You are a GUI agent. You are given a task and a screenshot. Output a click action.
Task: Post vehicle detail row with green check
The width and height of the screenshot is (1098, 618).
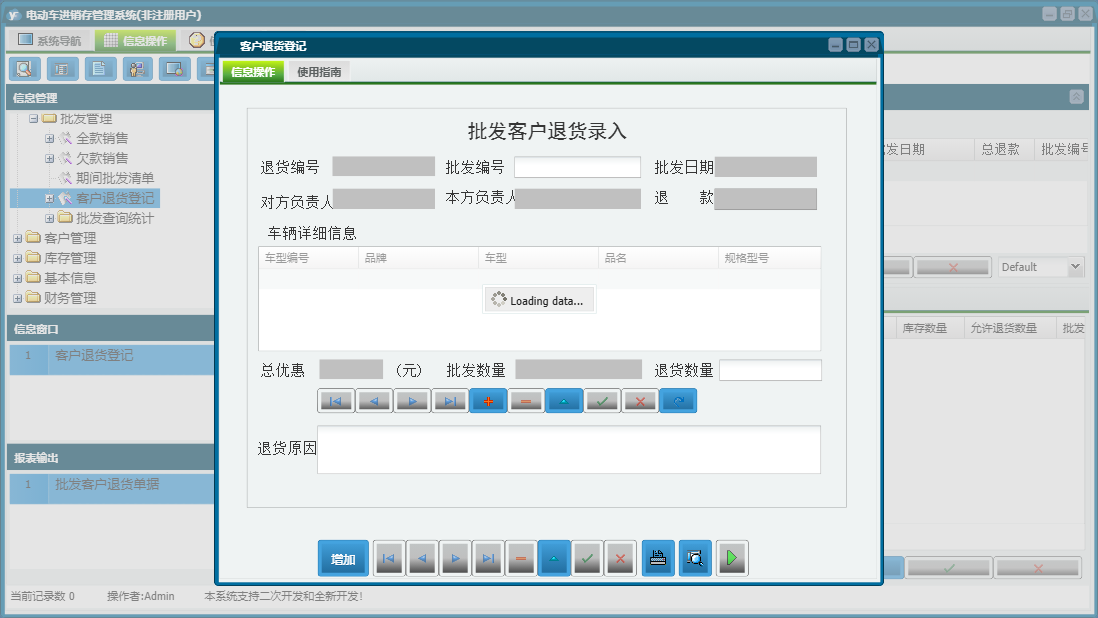pyautogui.click(x=602, y=401)
